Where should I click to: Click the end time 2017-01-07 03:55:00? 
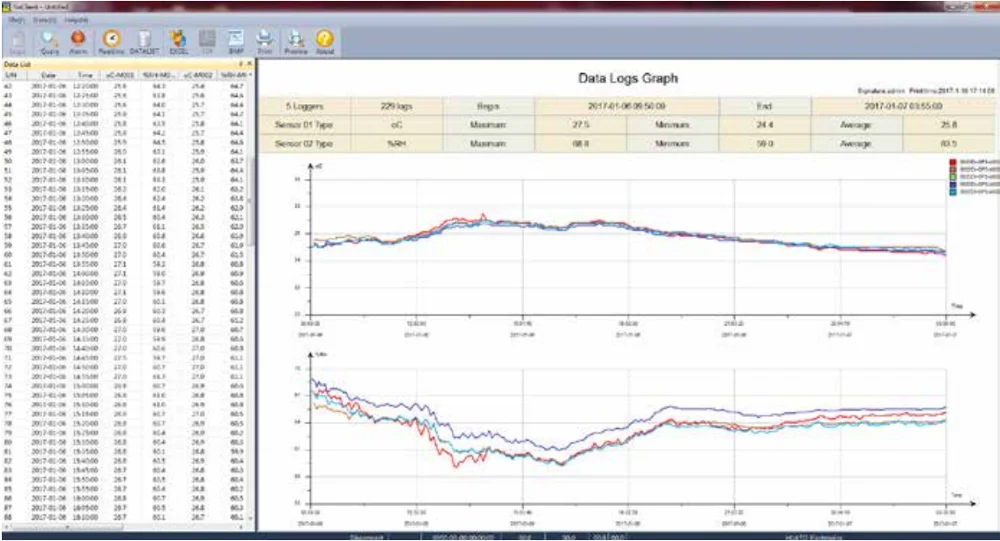tap(904, 106)
